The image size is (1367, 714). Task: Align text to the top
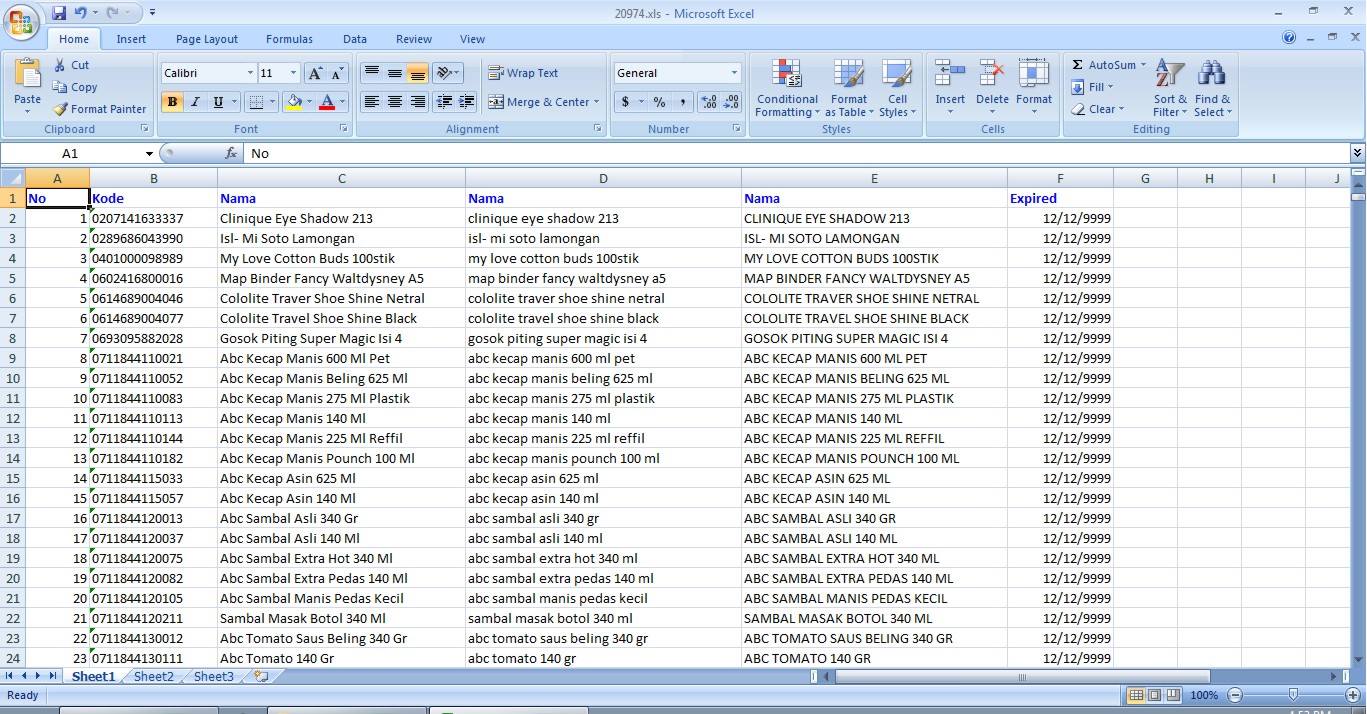(x=371, y=73)
